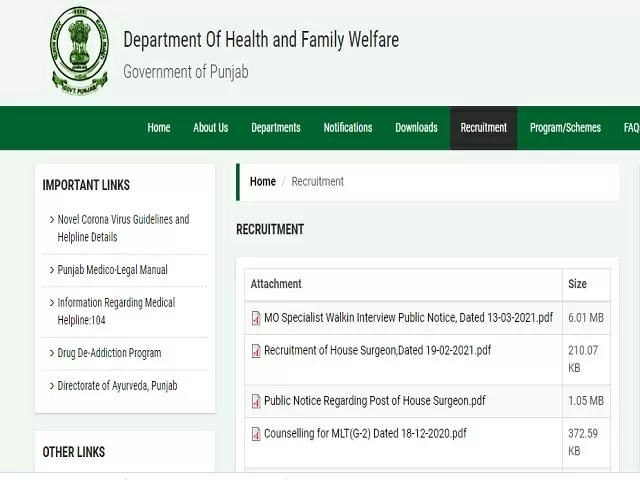This screenshot has height=480, width=640.
Task: Open Novel Corona Virus Guidelines link
Action: point(123,228)
